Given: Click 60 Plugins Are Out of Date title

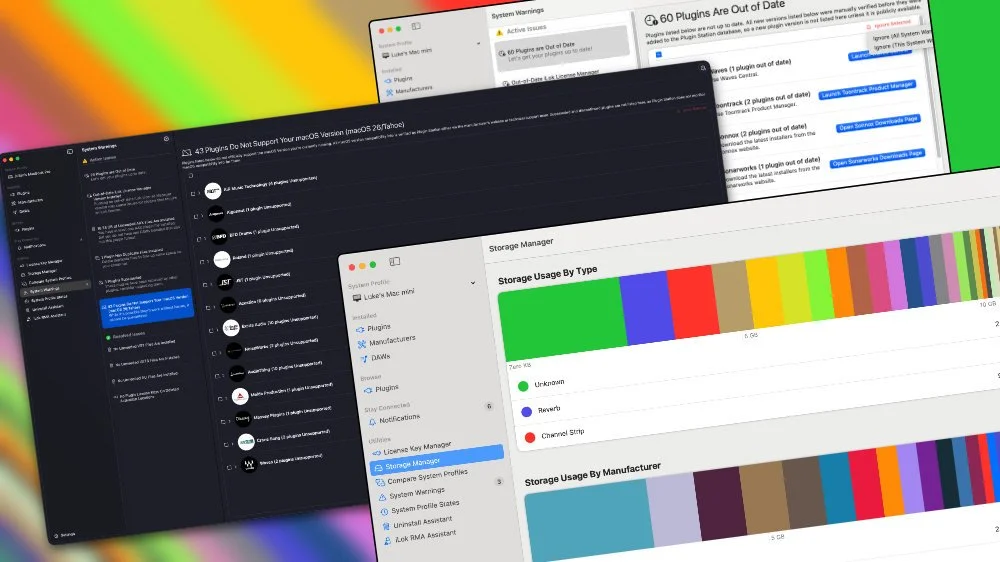Looking at the screenshot, I should [x=721, y=12].
